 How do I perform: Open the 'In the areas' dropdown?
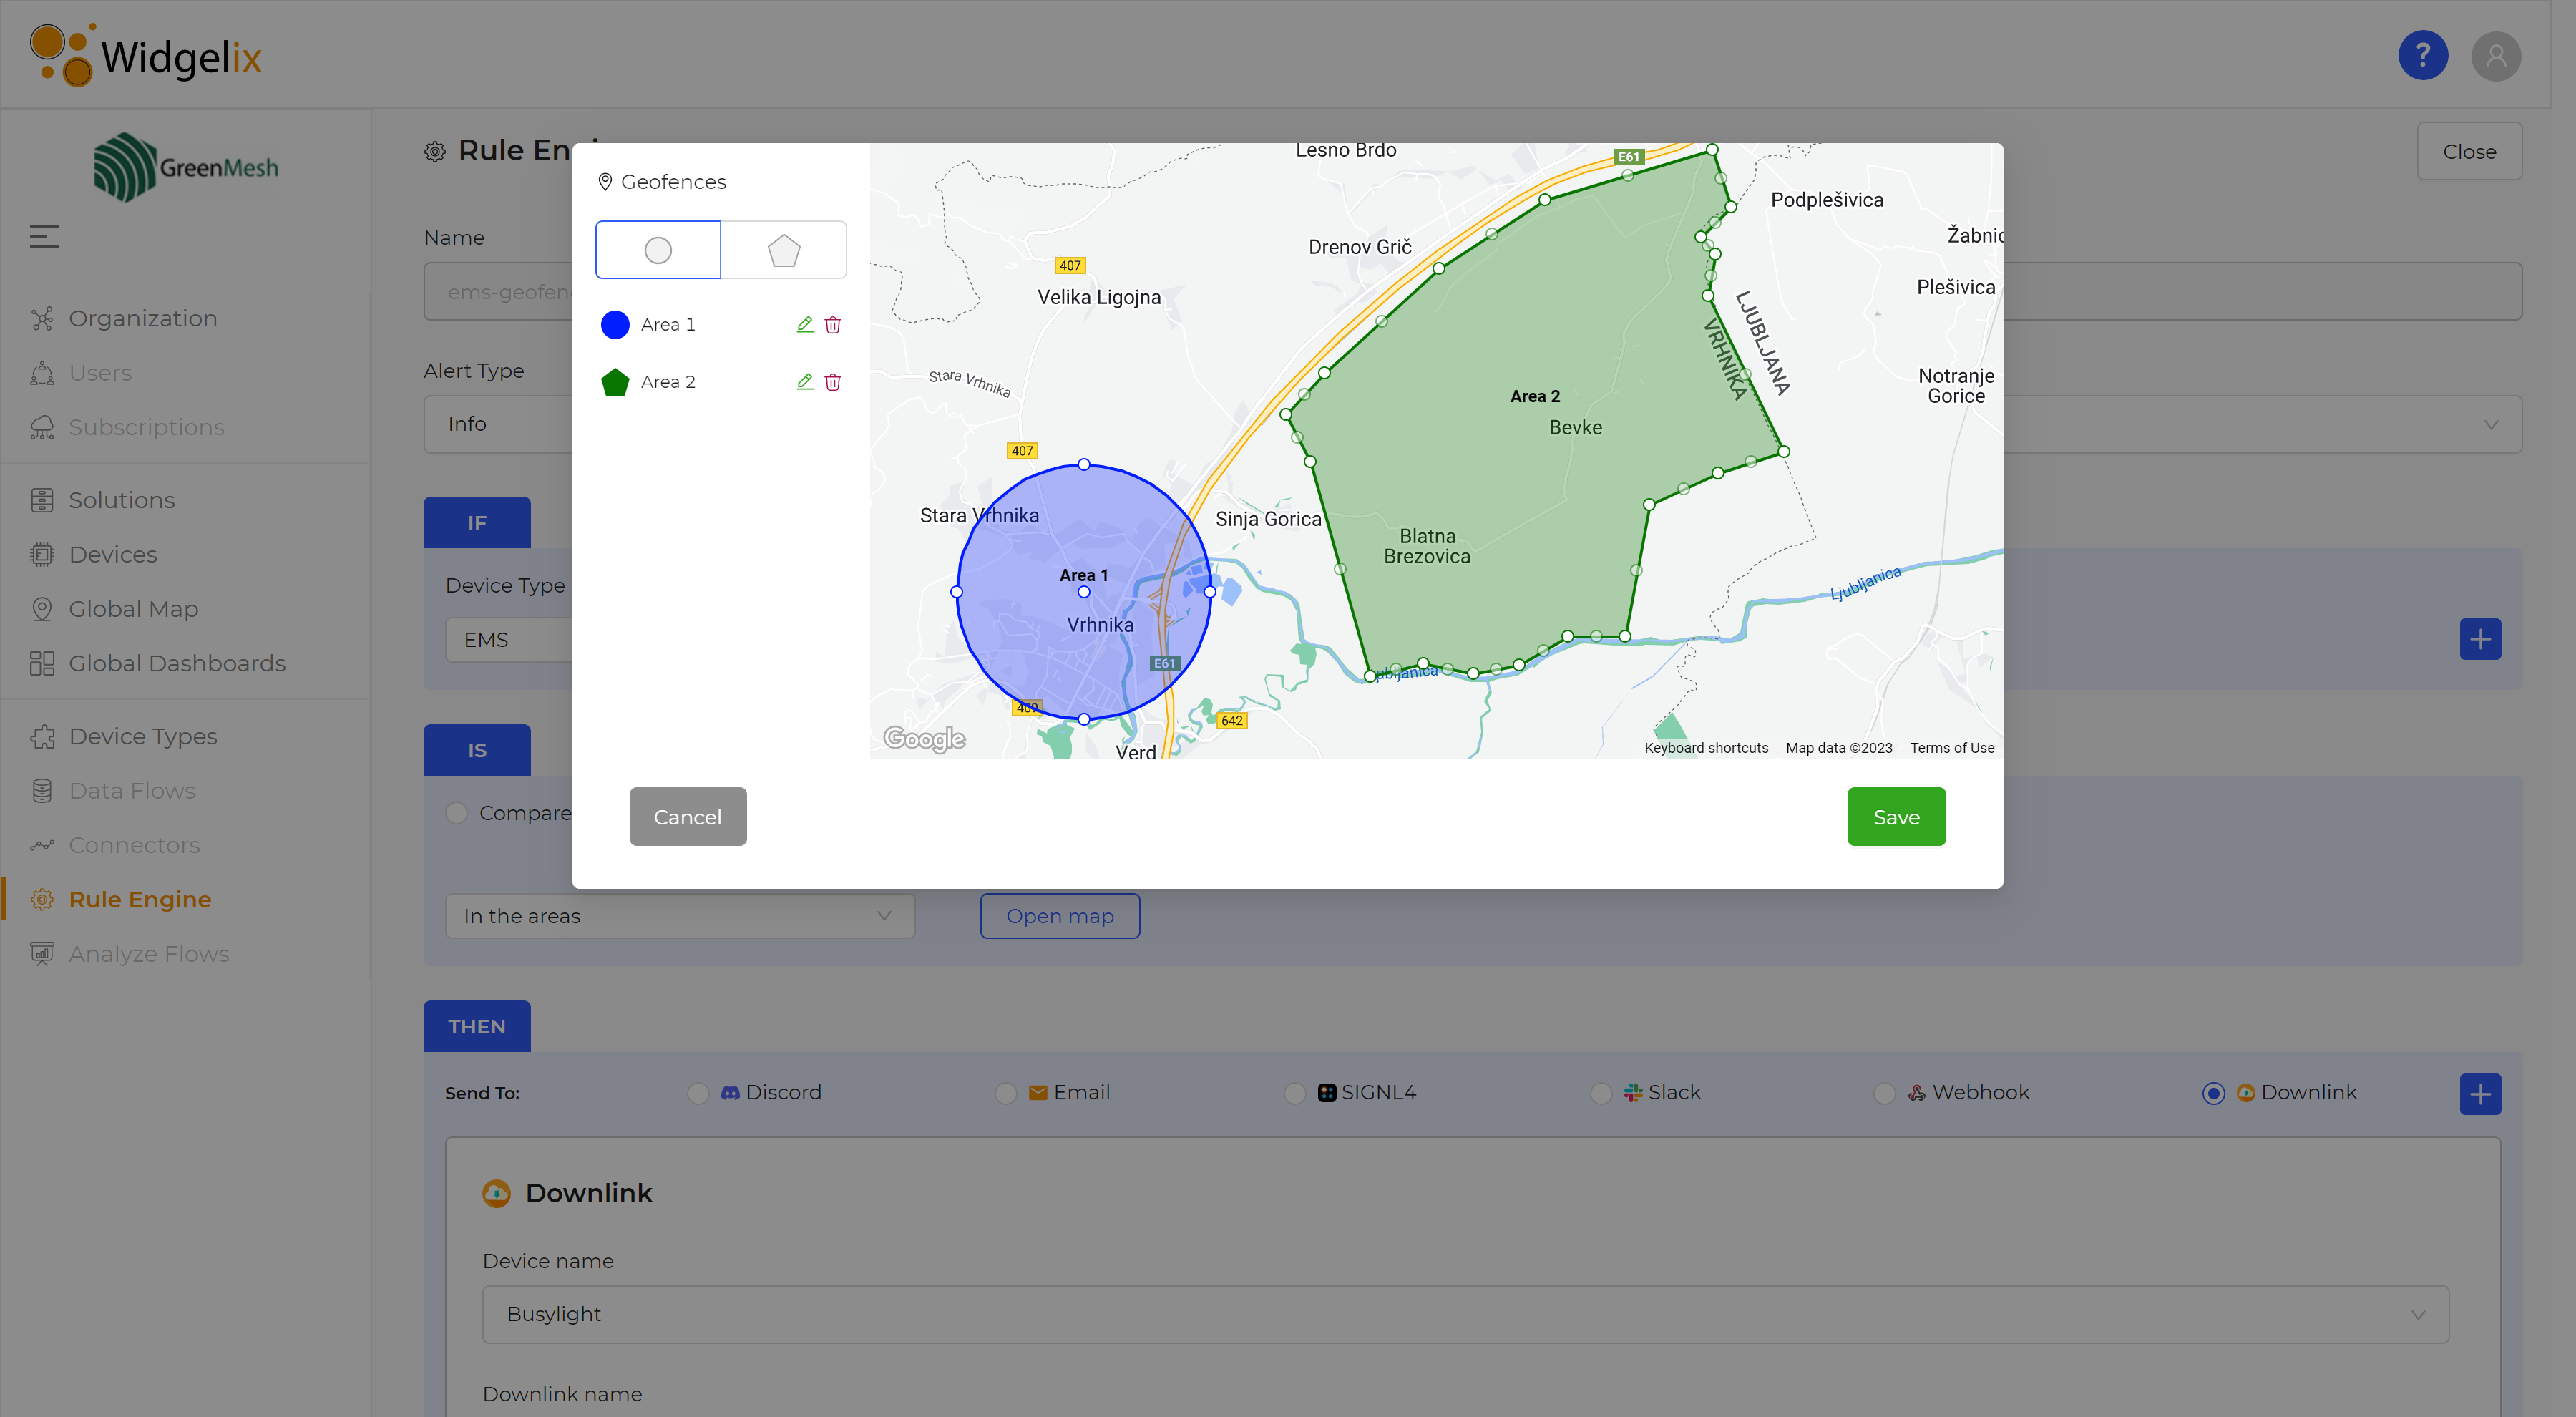(679, 916)
